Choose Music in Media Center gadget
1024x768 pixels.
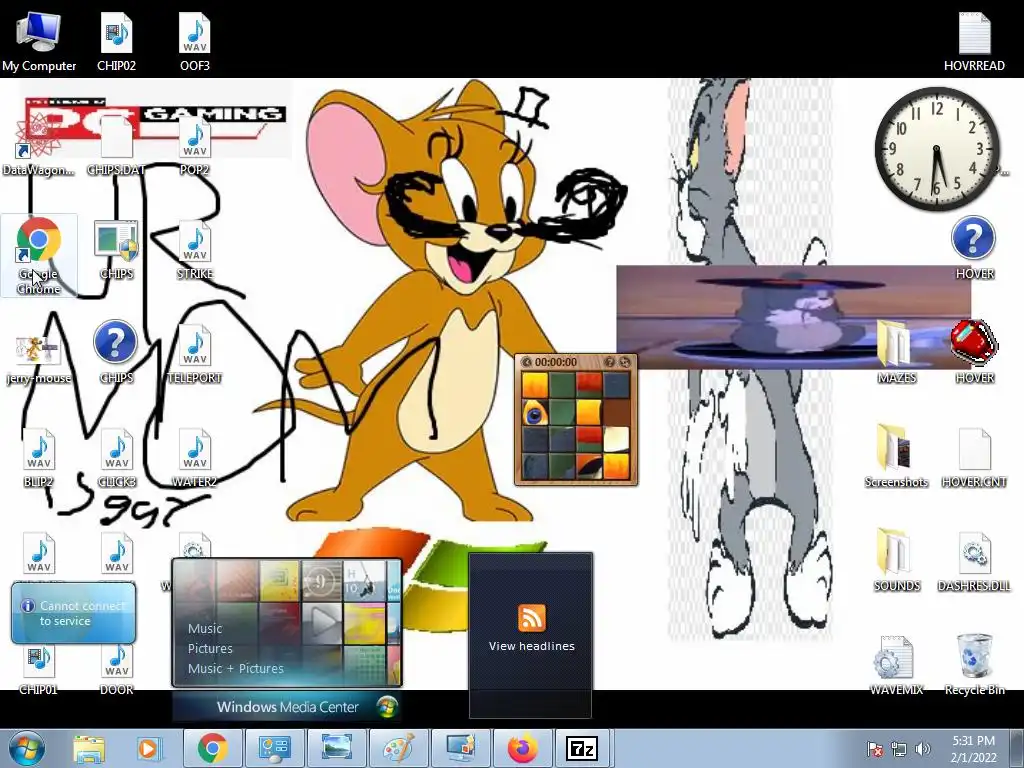point(205,628)
